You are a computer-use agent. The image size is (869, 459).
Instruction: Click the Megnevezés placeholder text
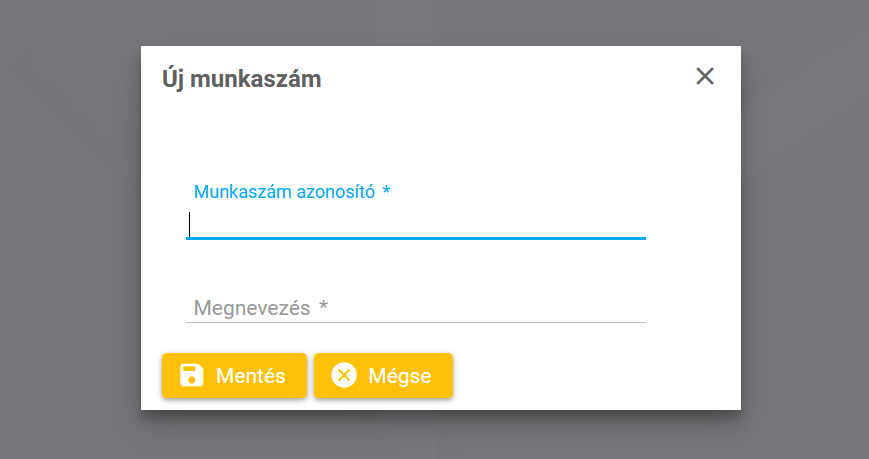pyautogui.click(x=252, y=308)
